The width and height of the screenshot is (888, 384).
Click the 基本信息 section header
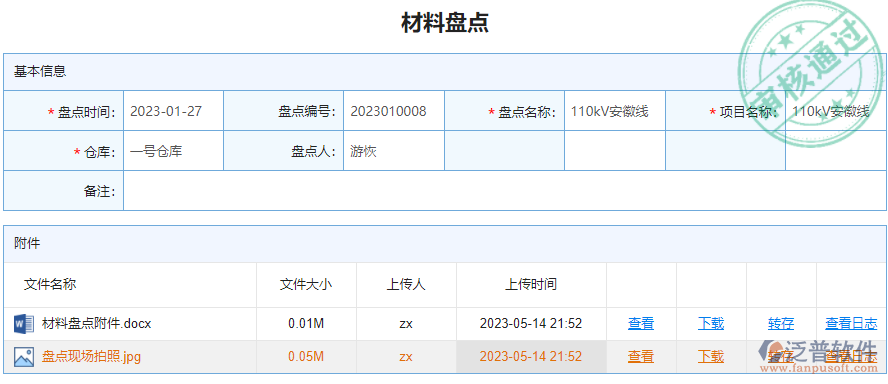pyautogui.click(x=444, y=72)
